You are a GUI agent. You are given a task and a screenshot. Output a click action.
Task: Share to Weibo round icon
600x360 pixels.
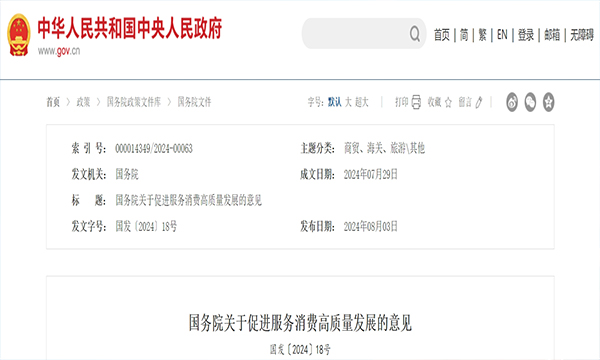(x=512, y=102)
